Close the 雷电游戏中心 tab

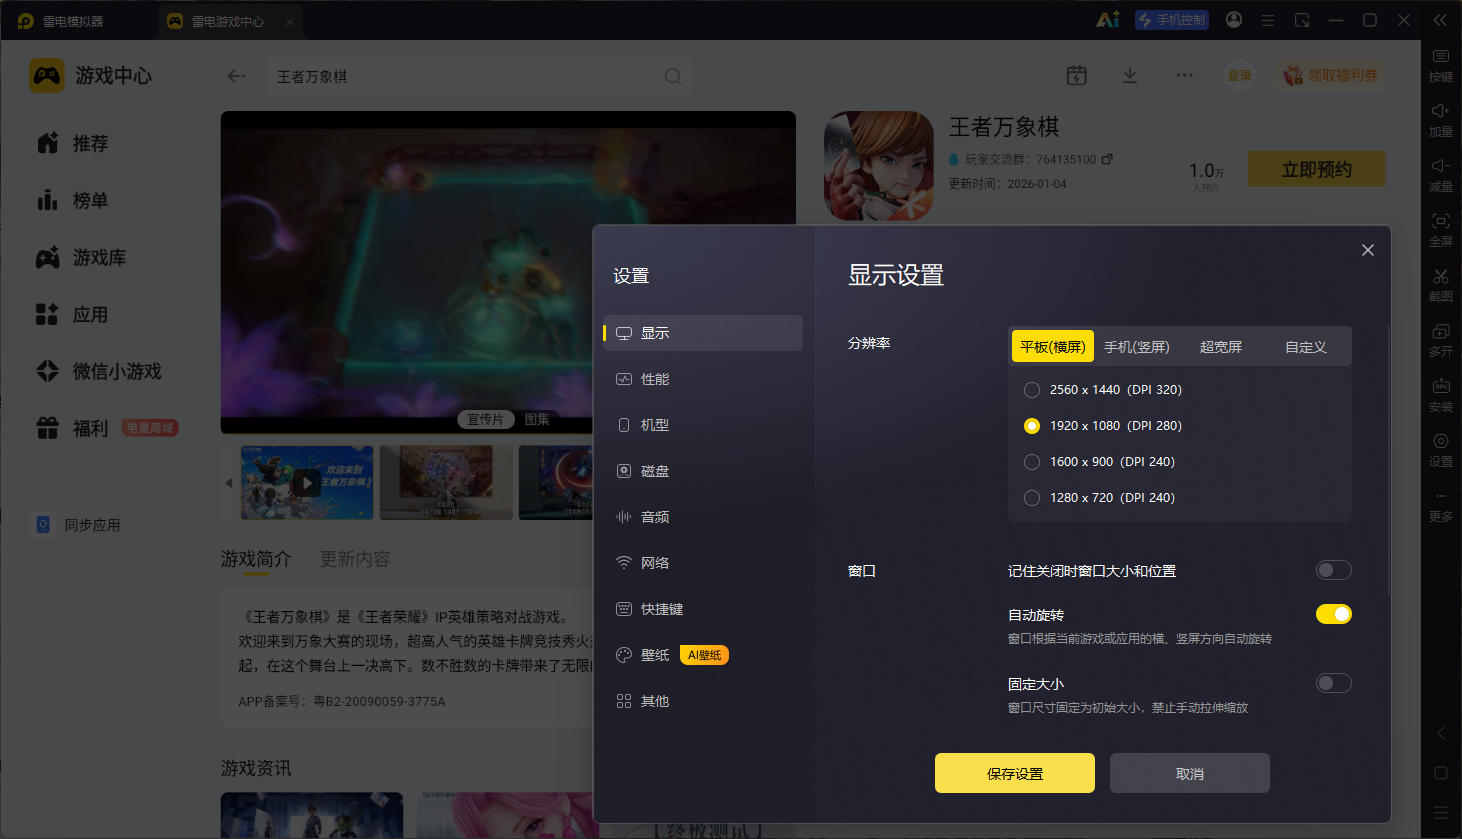click(x=290, y=21)
